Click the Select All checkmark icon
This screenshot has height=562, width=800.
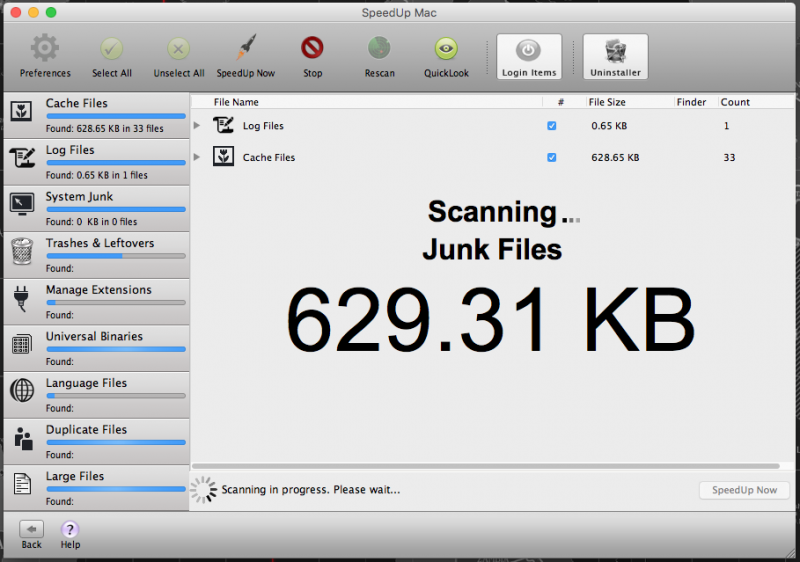[x=111, y=49]
